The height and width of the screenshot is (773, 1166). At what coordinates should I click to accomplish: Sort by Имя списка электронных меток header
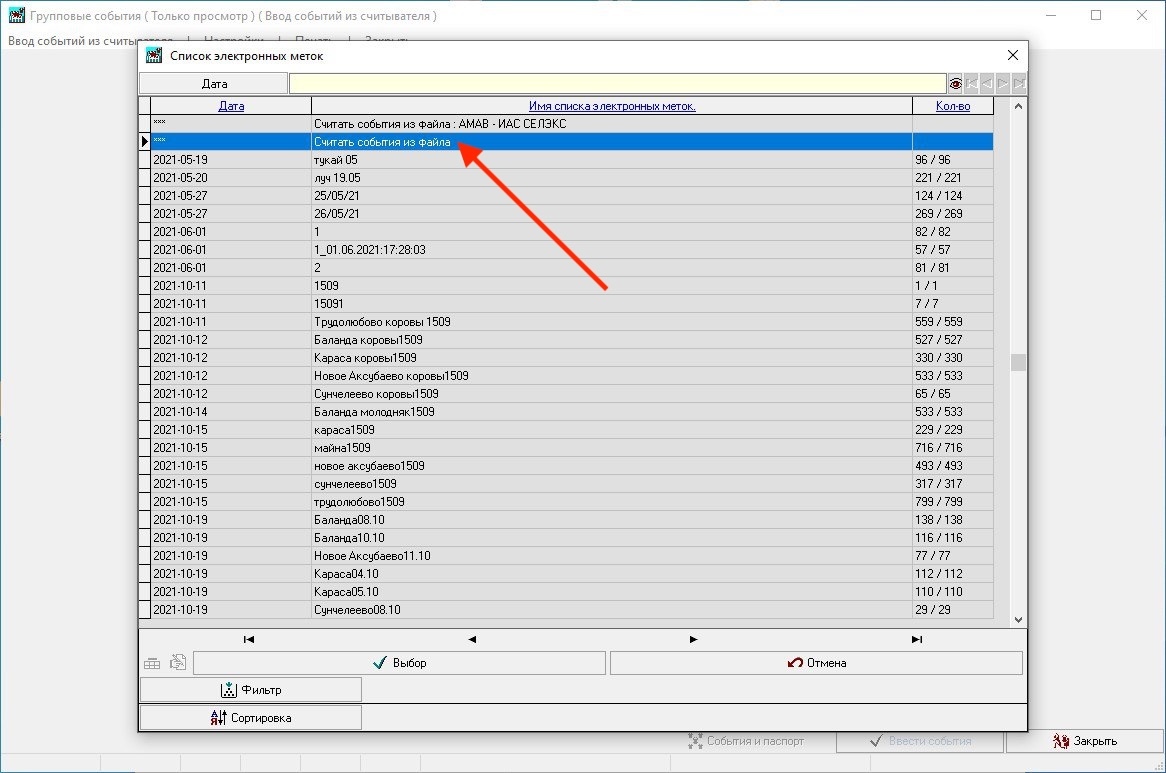click(612, 106)
